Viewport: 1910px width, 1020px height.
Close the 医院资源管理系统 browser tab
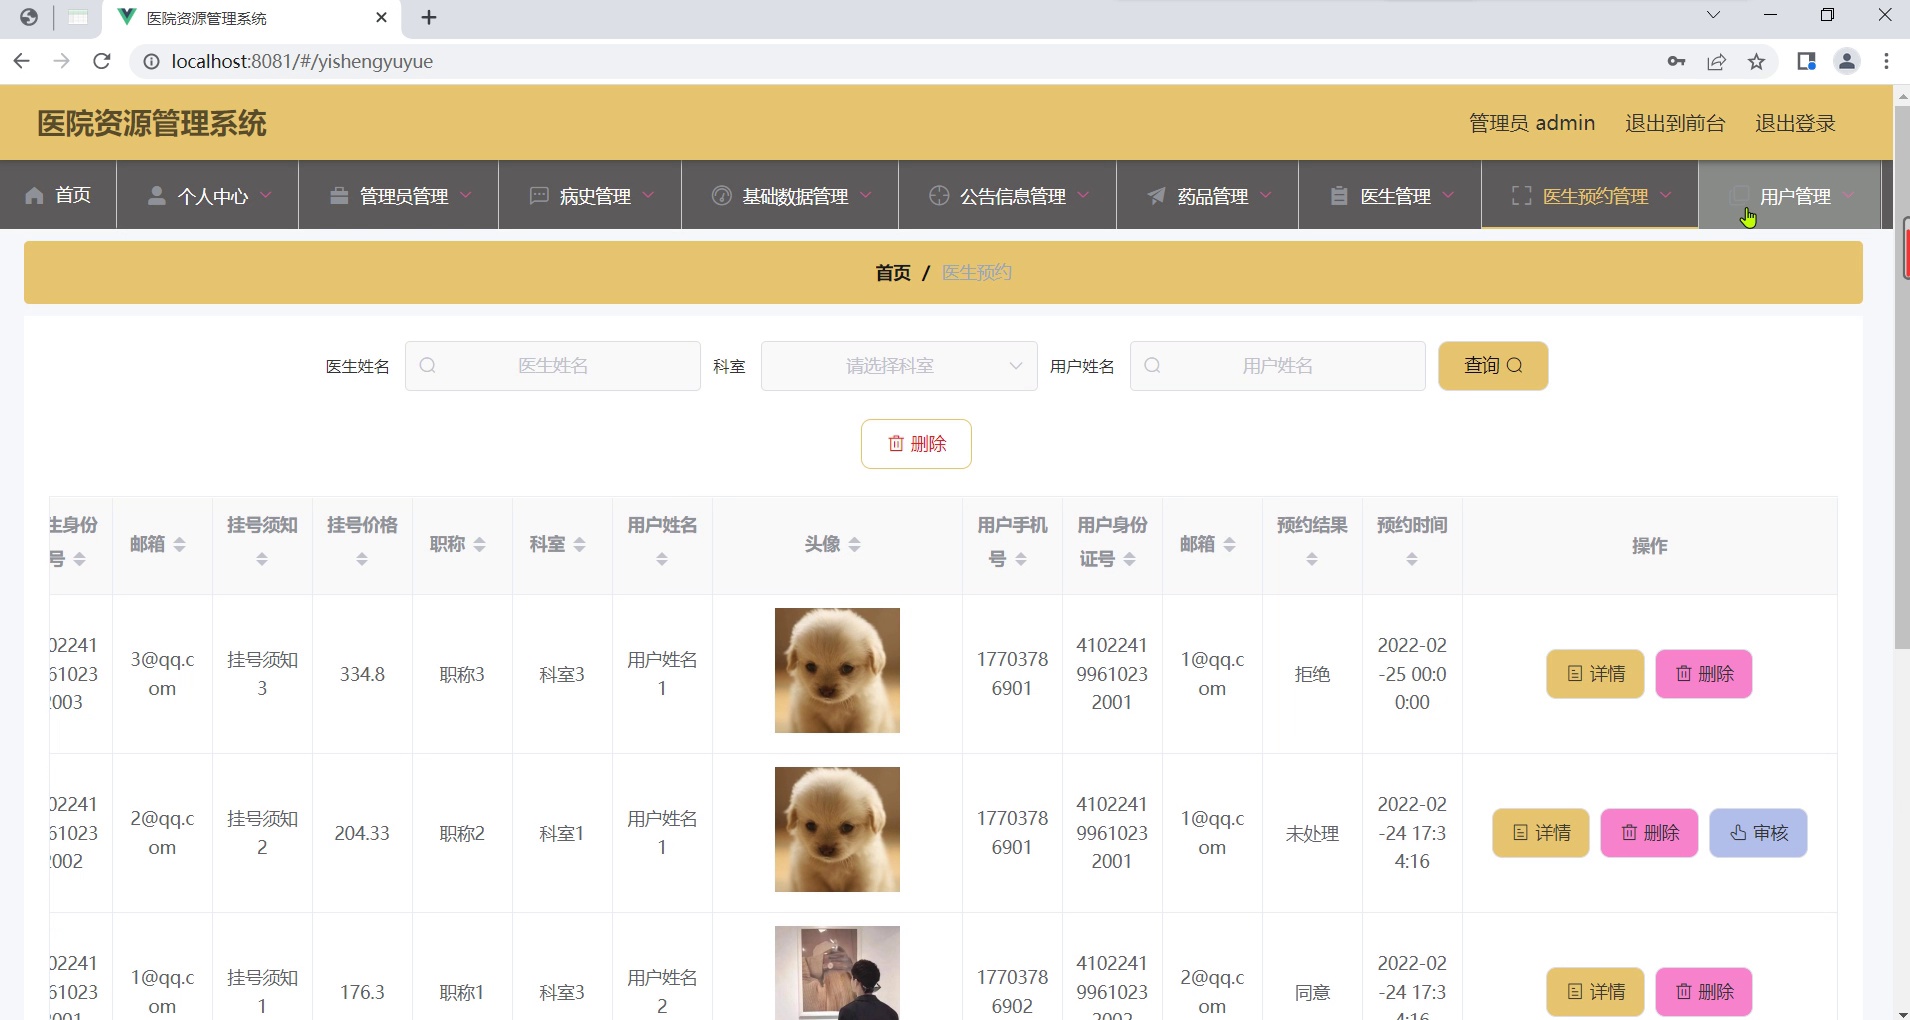(x=381, y=17)
